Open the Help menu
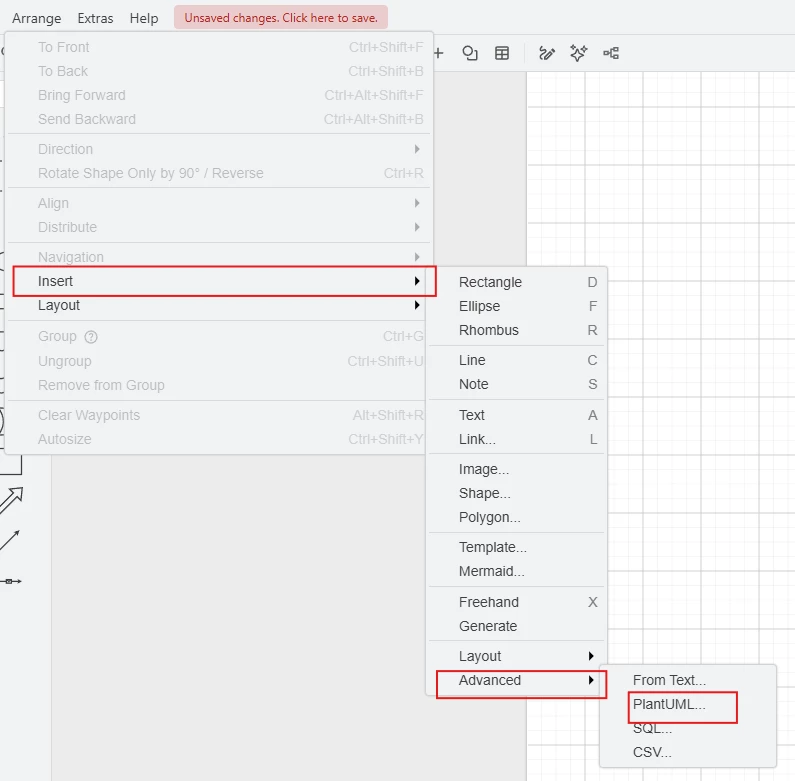This screenshot has height=781, width=795. 144,18
